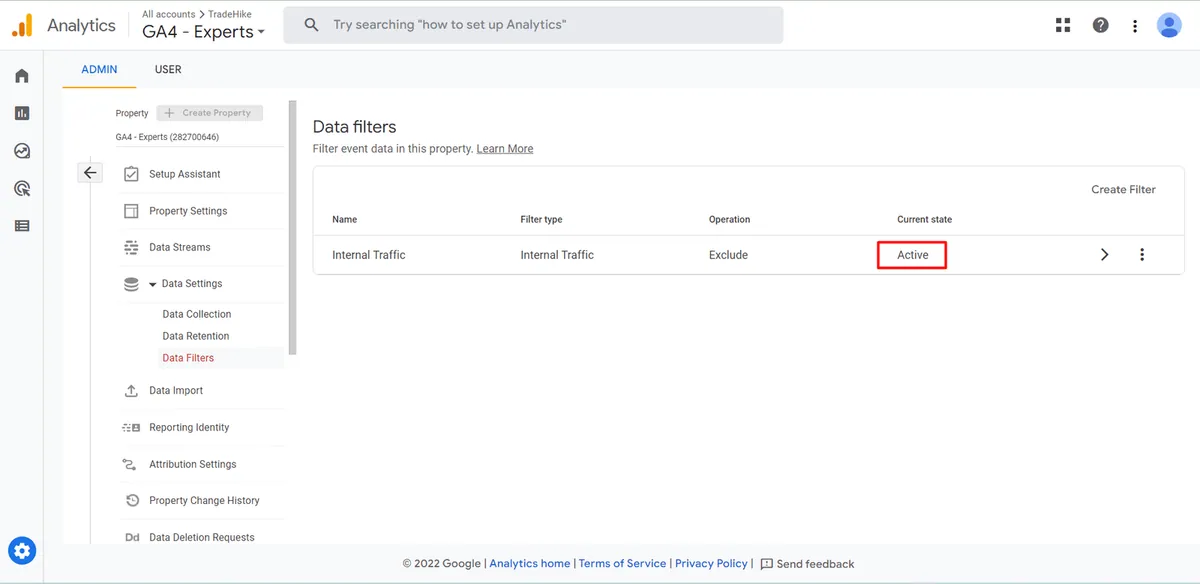
Task: Open Internal Traffic row three-dot menu
Action: pos(1142,255)
